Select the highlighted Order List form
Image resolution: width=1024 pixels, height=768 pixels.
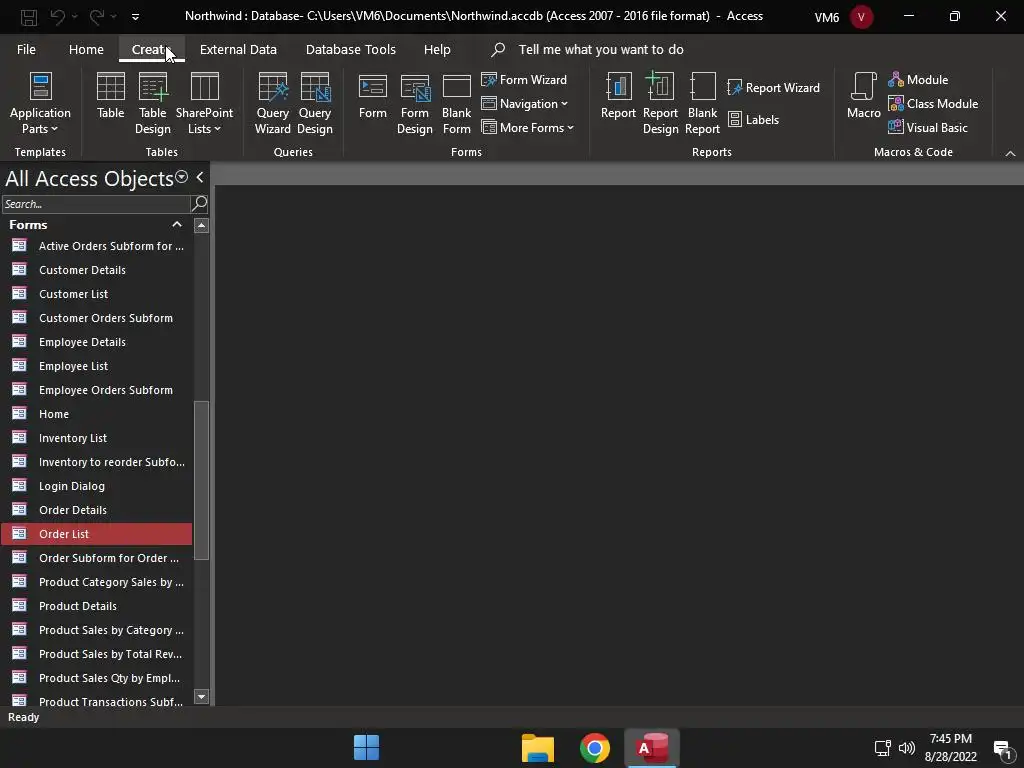[97, 534]
